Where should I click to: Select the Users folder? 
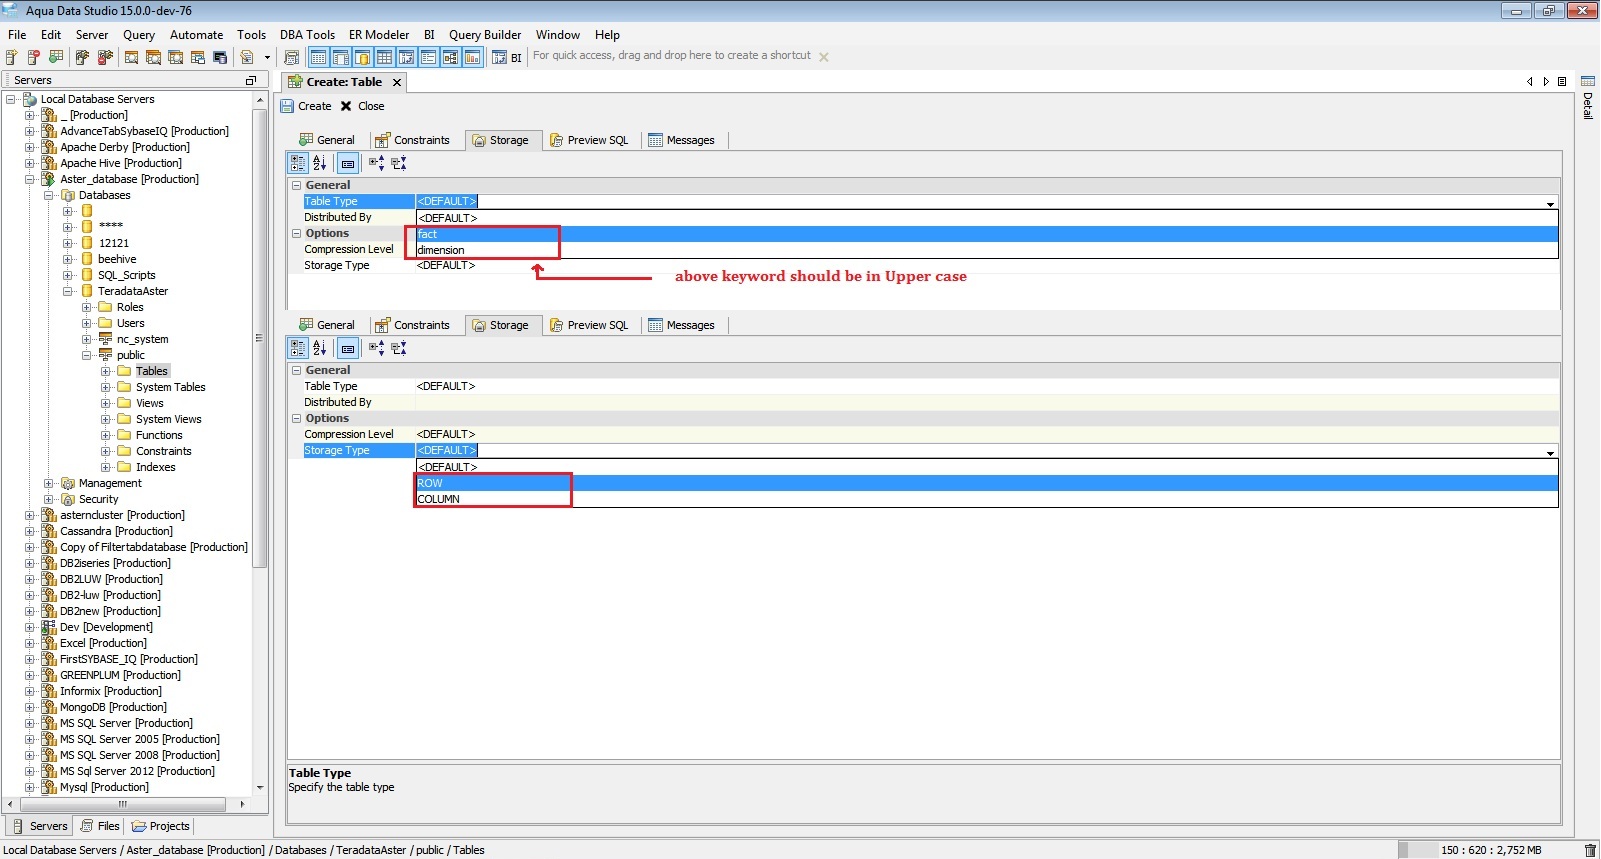(130, 323)
